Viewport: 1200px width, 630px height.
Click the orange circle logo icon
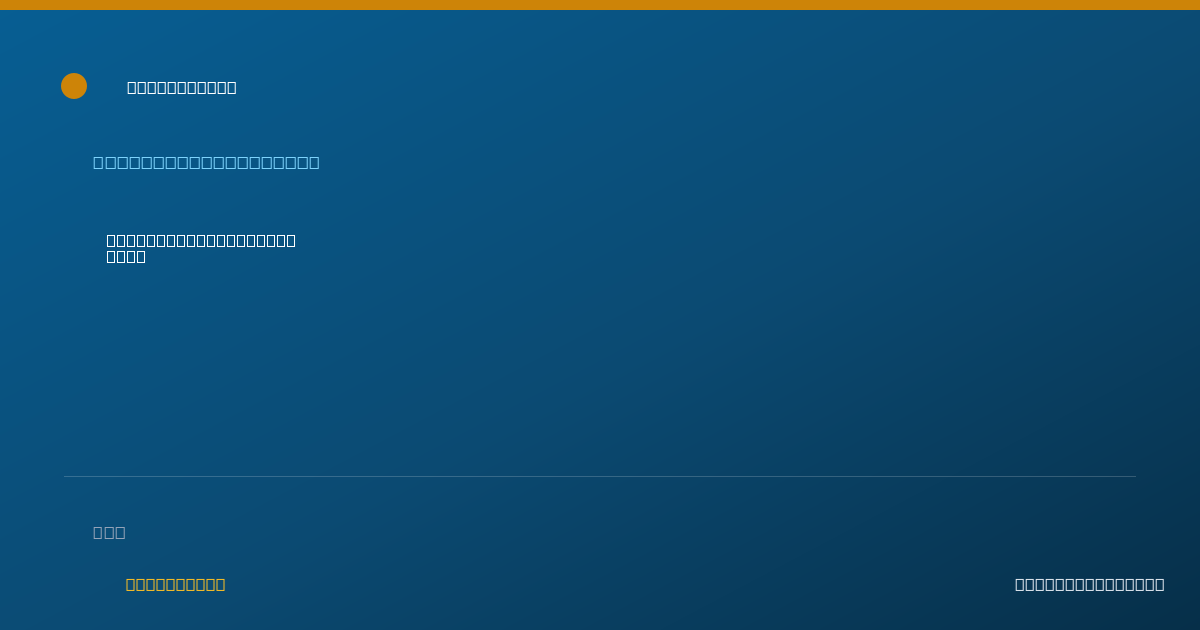74,86
